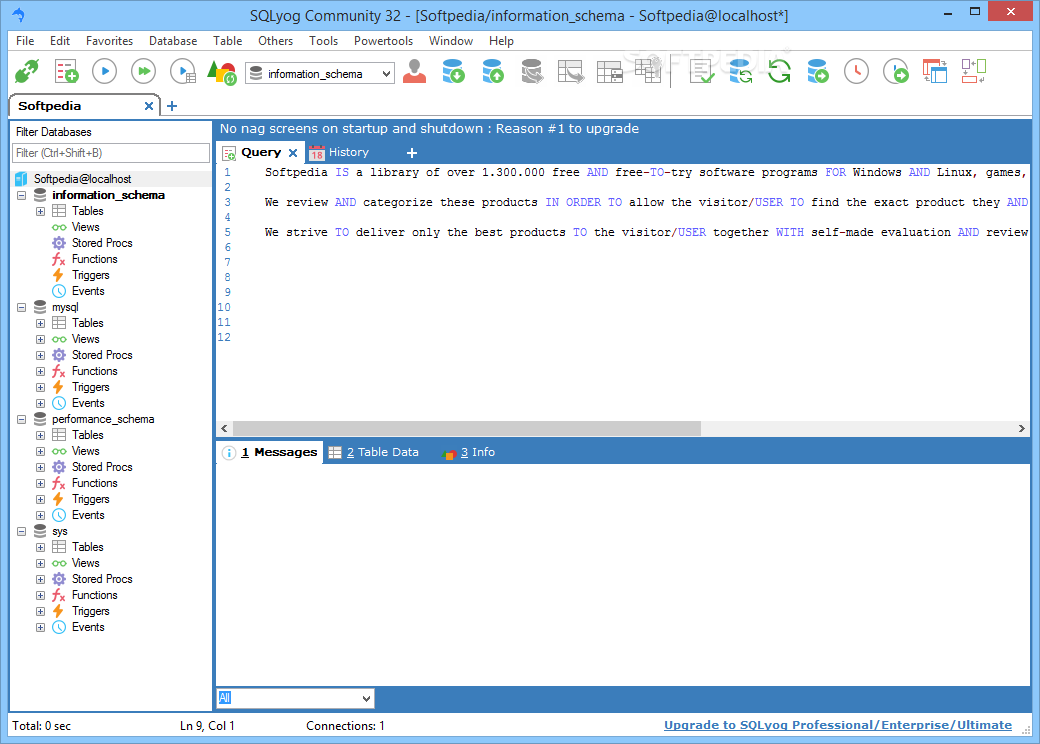Click database export icon with up arrow
The height and width of the screenshot is (744, 1040).
click(x=493, y=71)
